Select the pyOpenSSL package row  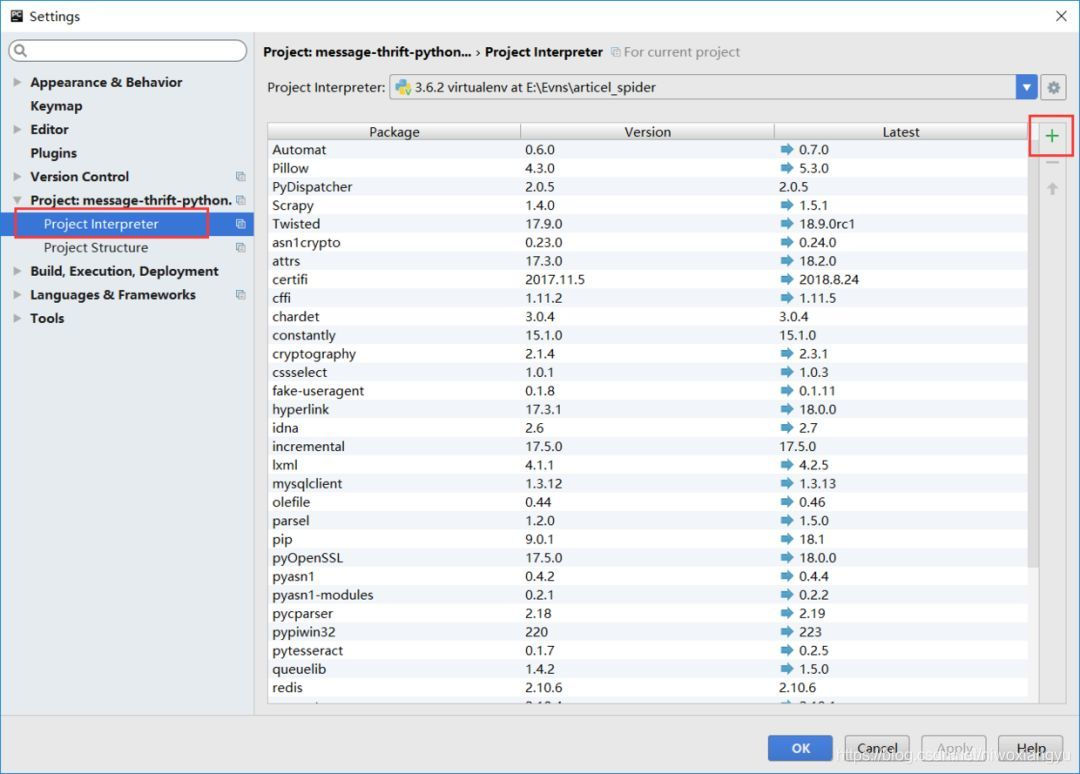click(647, 558)
